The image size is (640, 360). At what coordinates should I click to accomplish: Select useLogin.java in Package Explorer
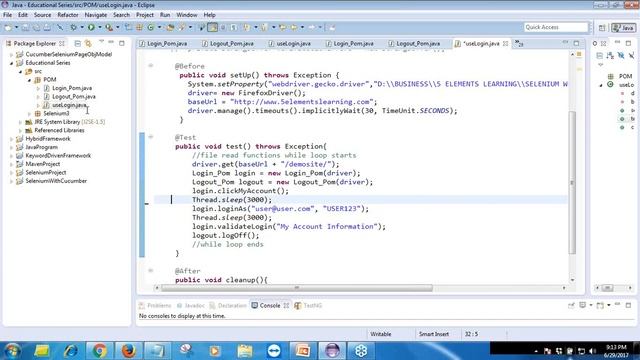69,105
